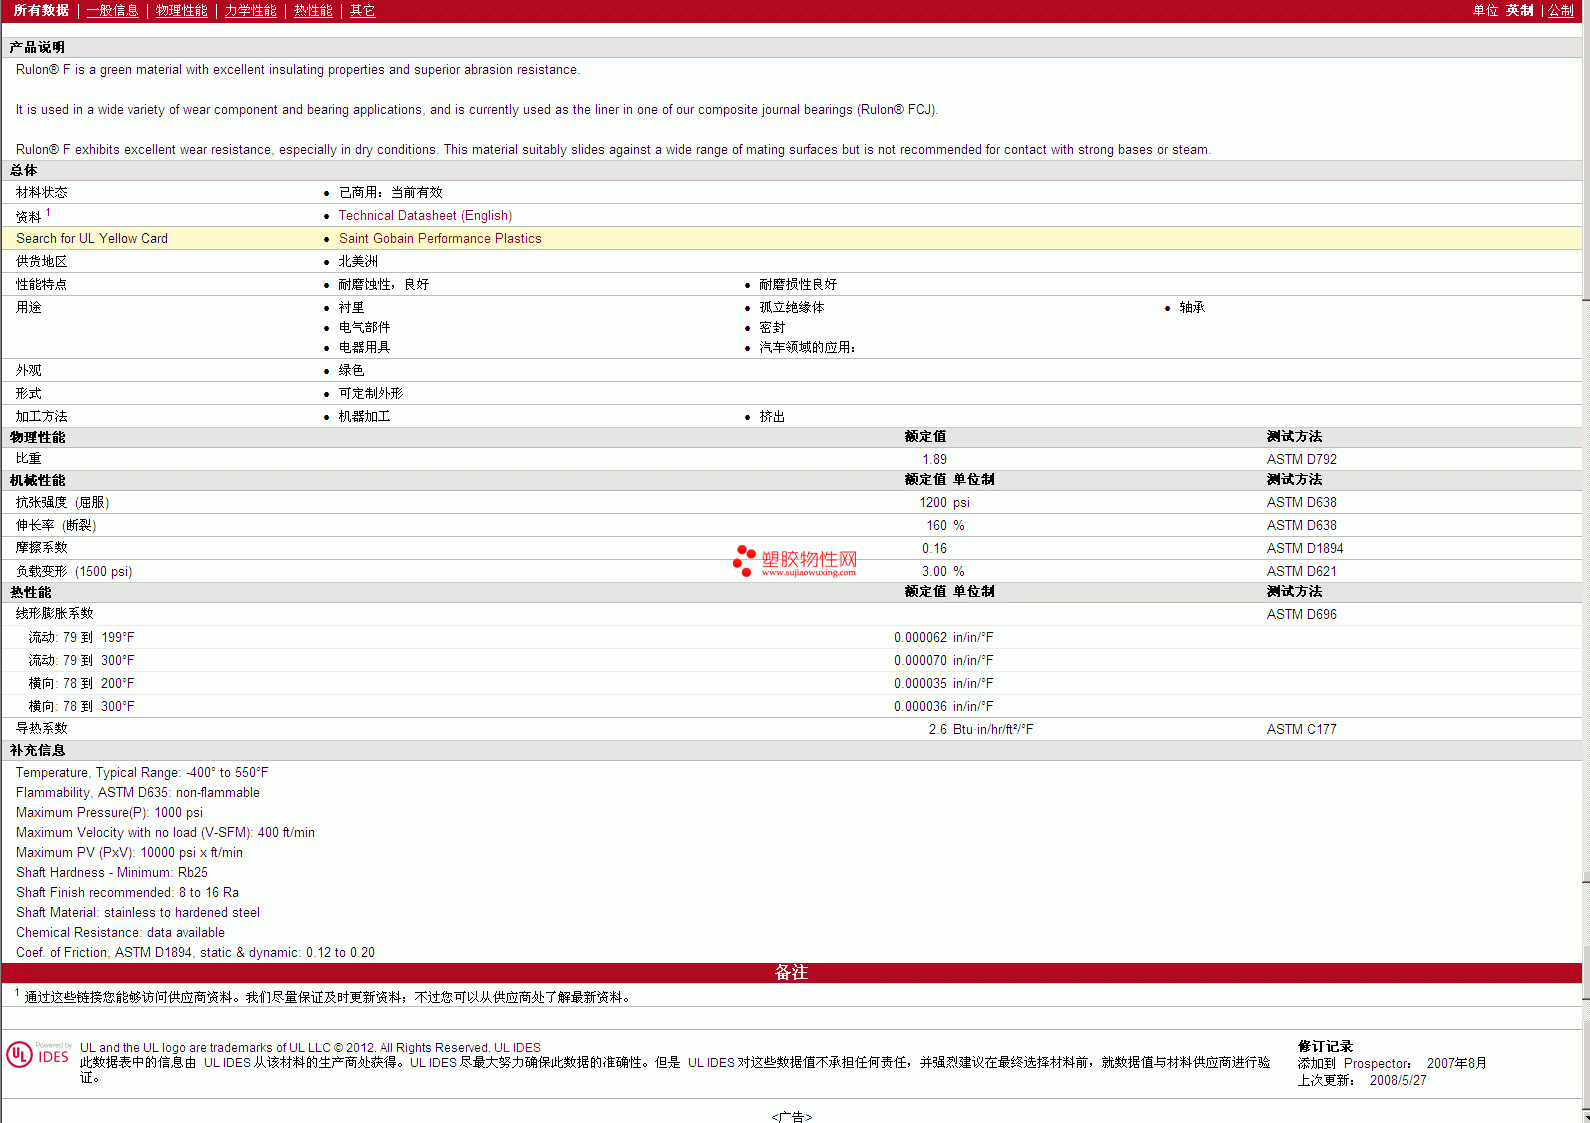Select the 机器加工 processing method
This screenshot has width=1590, height=1123.
pyautogui.click(x=364, y=416)
